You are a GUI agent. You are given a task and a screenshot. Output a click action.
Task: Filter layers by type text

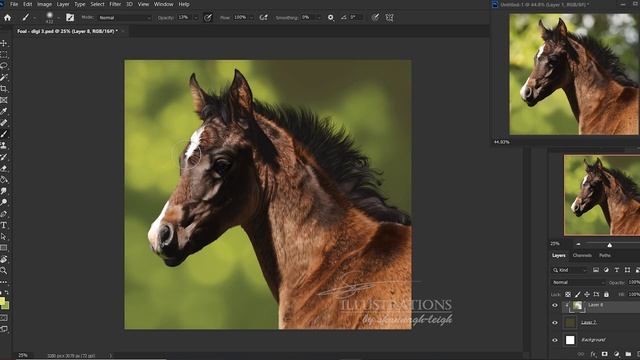[x=617, y=270]
